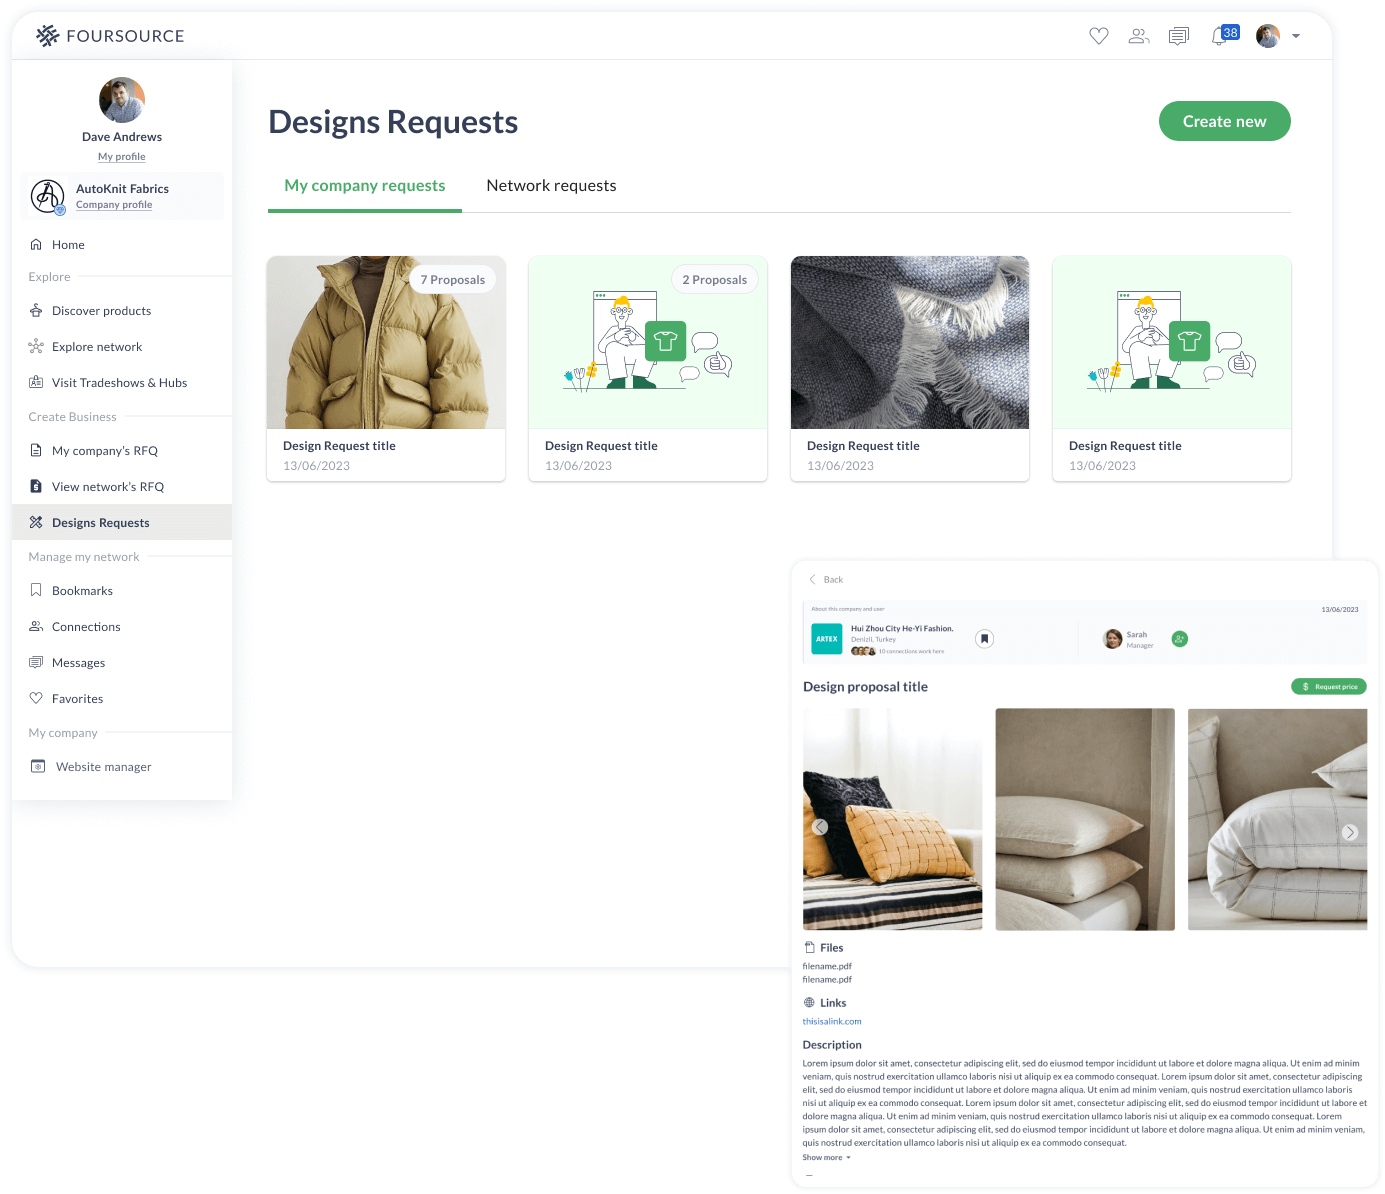Open the thisisalink.com hyperlink
The width and height of the screenshot is (1385, 1194).
click(x=831, y=1021)
